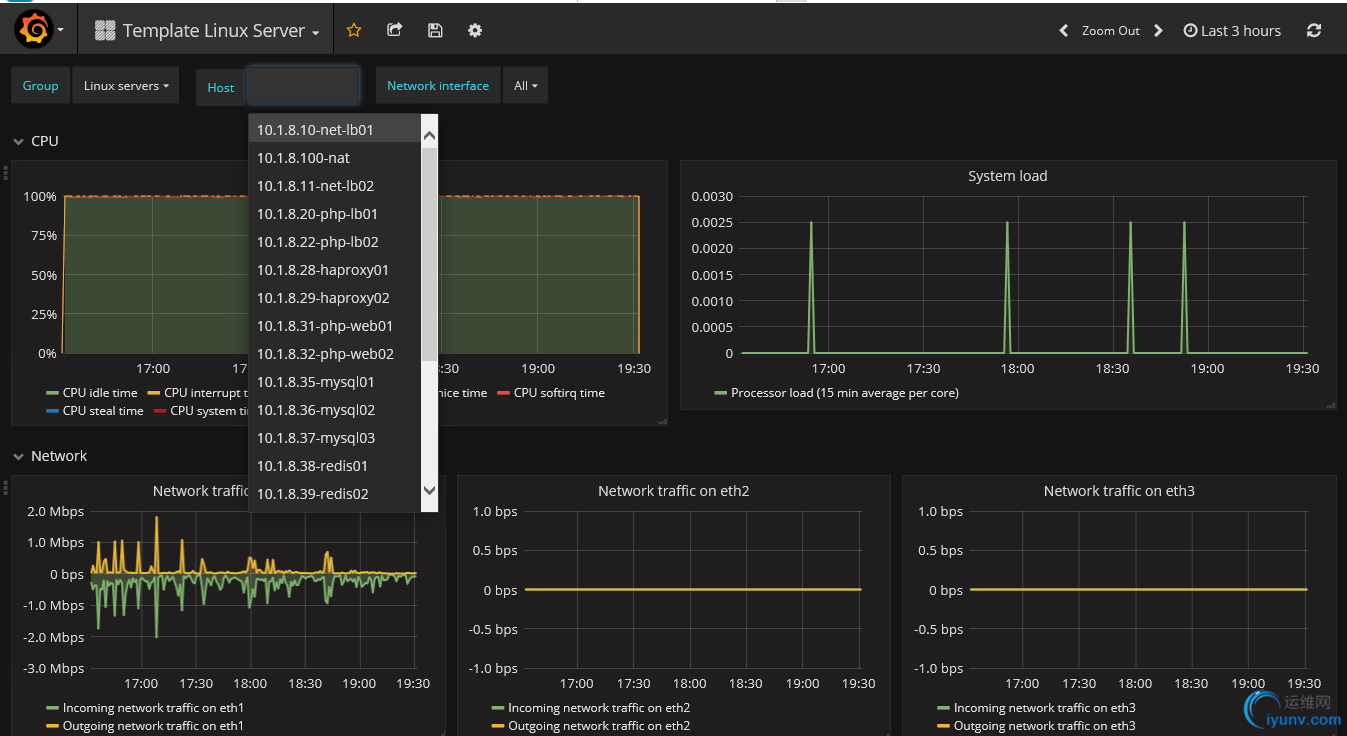Toggle Outgoing network traffic on eth3 series
1347x736 pixels.
1044,726
